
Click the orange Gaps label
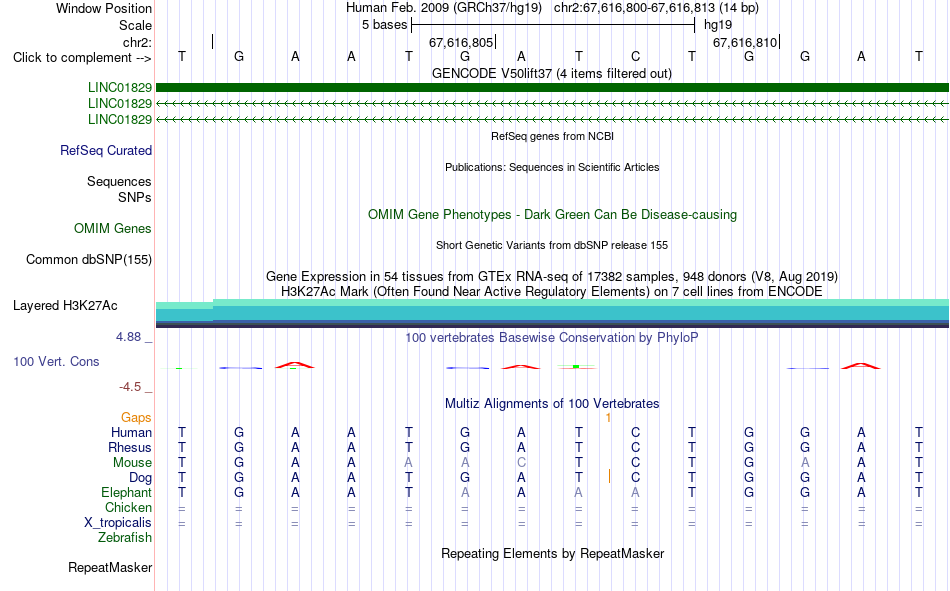(x=136, y=418)
